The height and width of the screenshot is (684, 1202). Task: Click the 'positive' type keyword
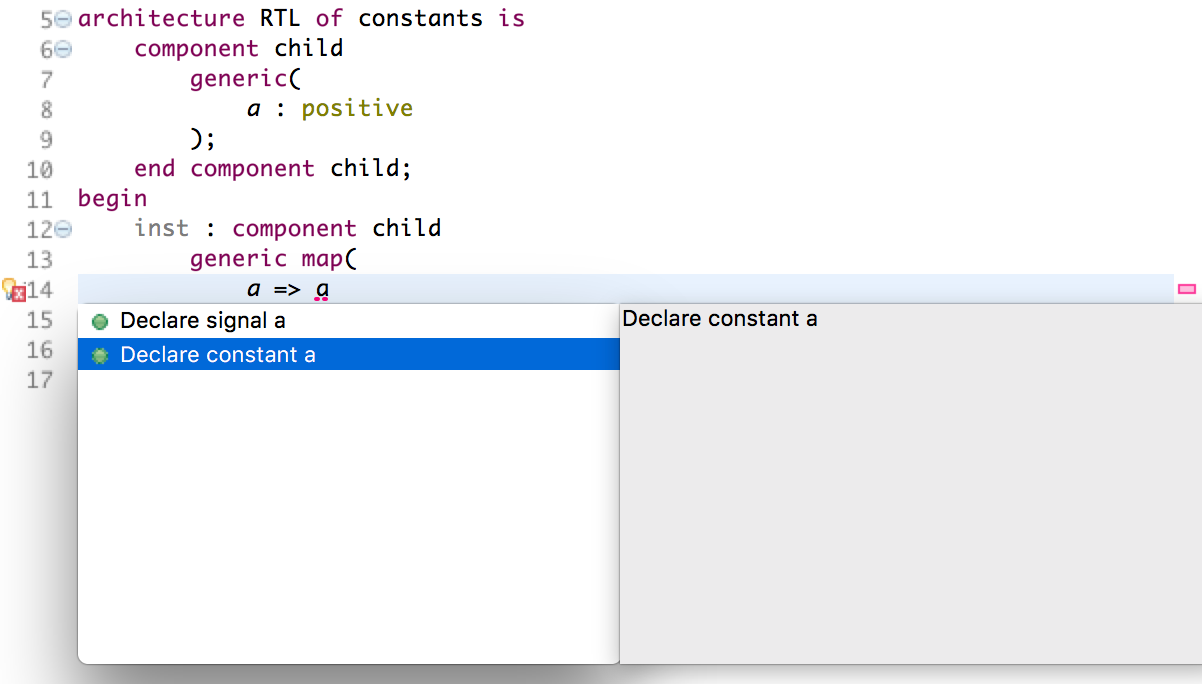tap(357, 109)
